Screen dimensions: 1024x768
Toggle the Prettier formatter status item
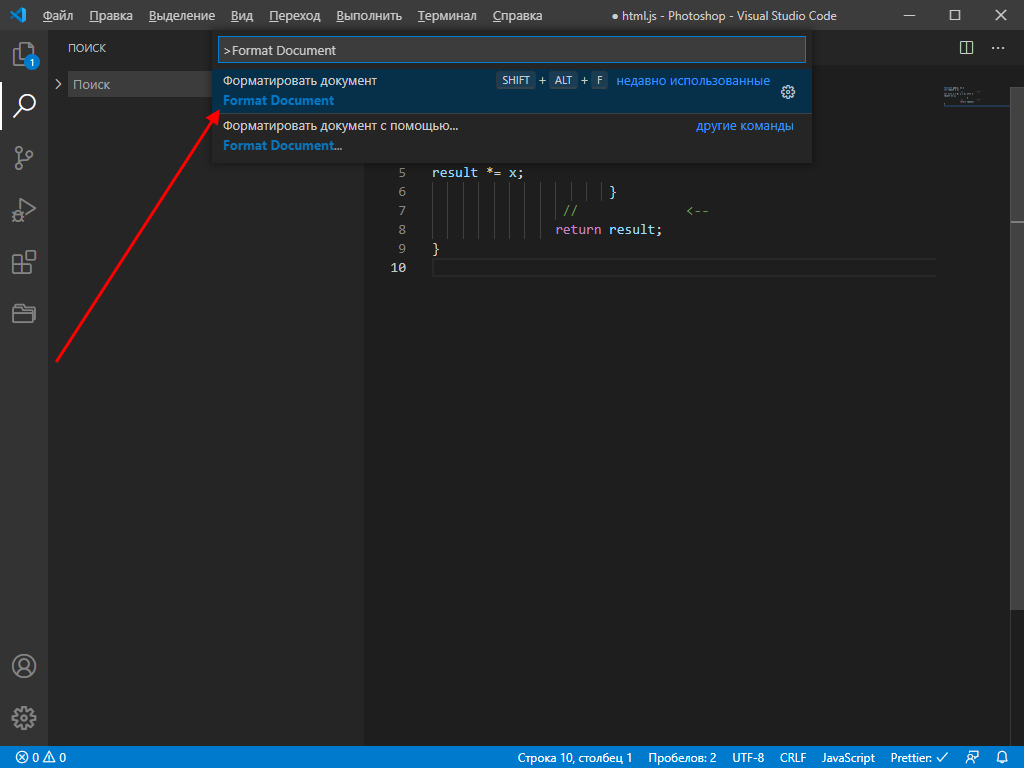click(x=917, y=757)
